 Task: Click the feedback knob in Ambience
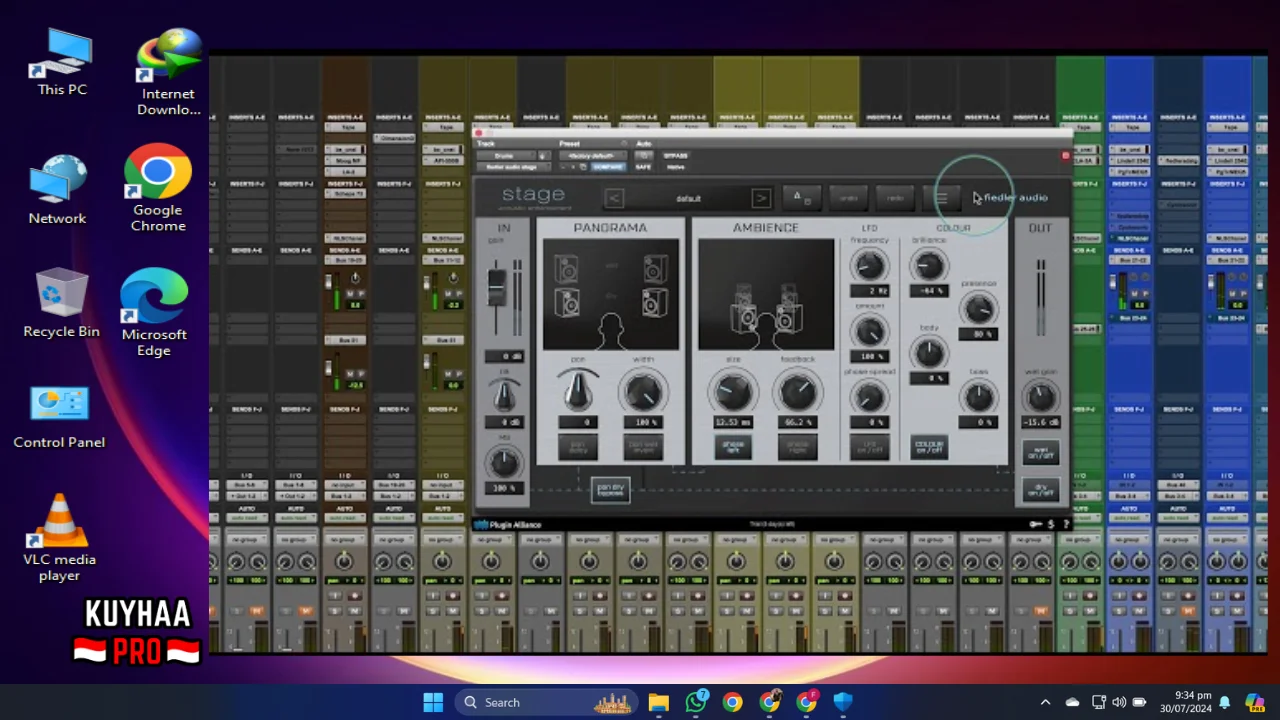798,392
